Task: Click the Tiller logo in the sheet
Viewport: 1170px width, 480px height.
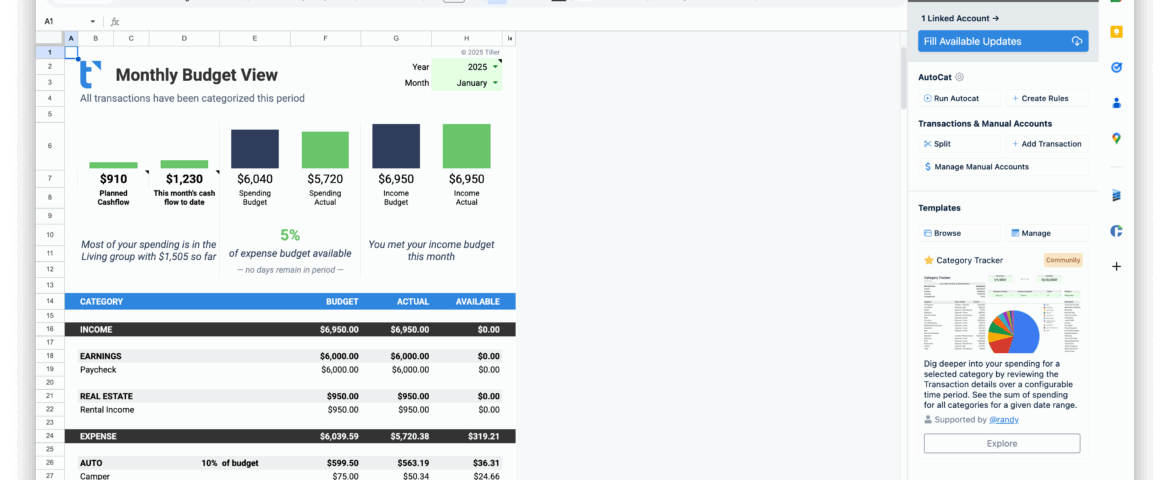Action: 91,74
